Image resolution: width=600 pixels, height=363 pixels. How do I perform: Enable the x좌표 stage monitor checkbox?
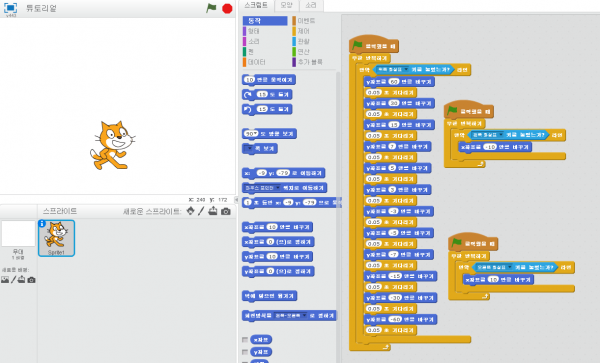click(245, 340)
